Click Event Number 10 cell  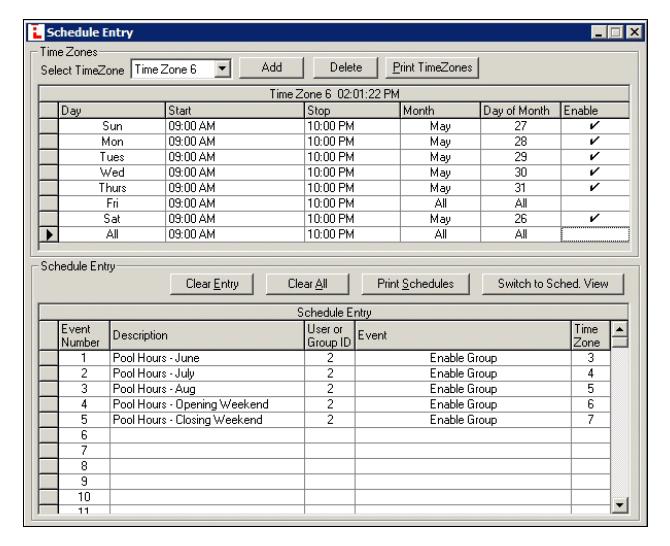[x=84, y=496]
